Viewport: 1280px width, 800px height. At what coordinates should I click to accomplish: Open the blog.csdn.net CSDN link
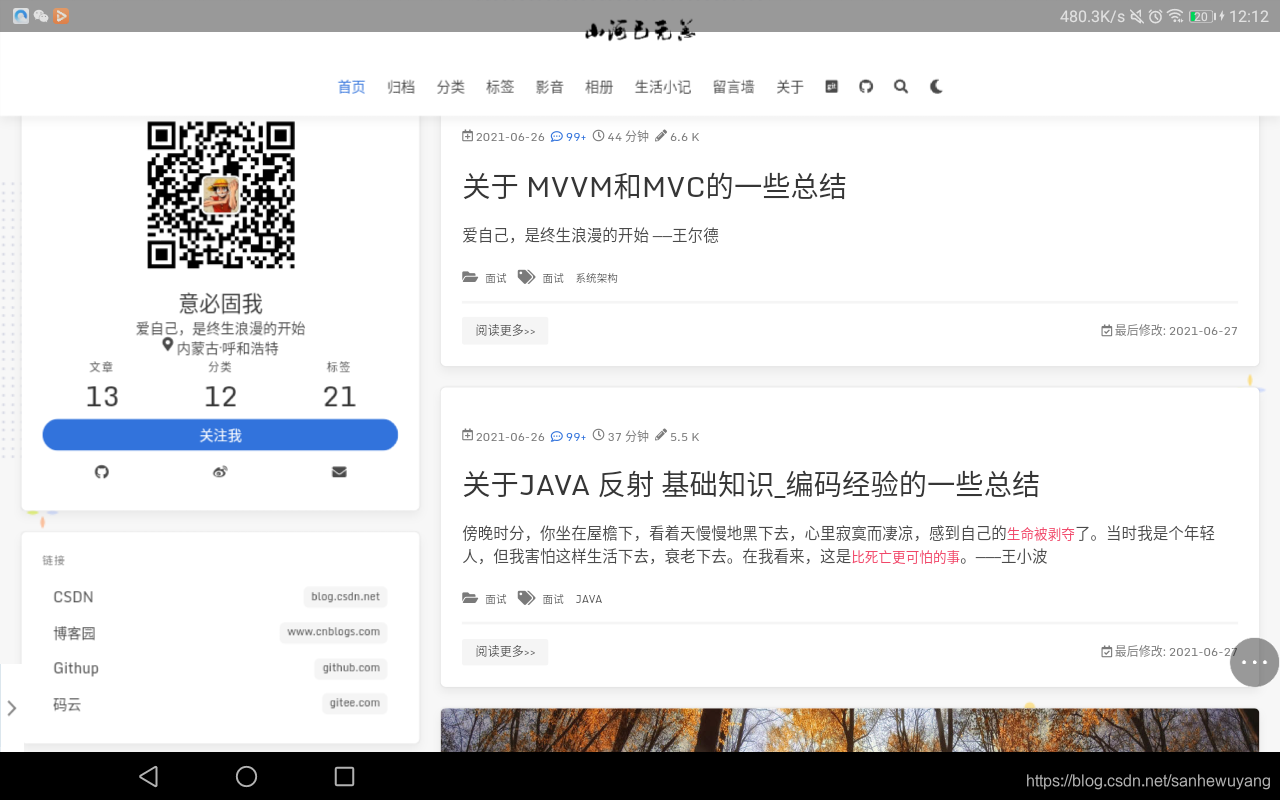[344, 596]
